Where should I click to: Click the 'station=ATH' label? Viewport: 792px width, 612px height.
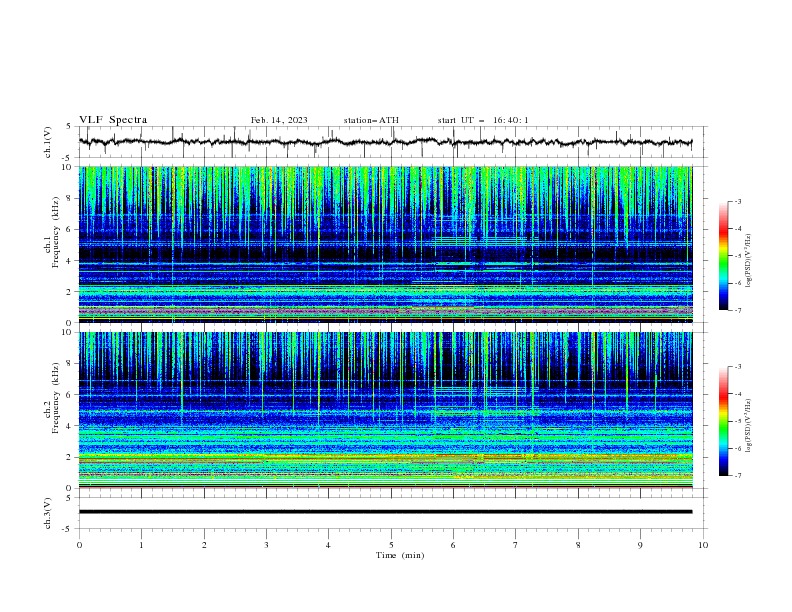371,120
